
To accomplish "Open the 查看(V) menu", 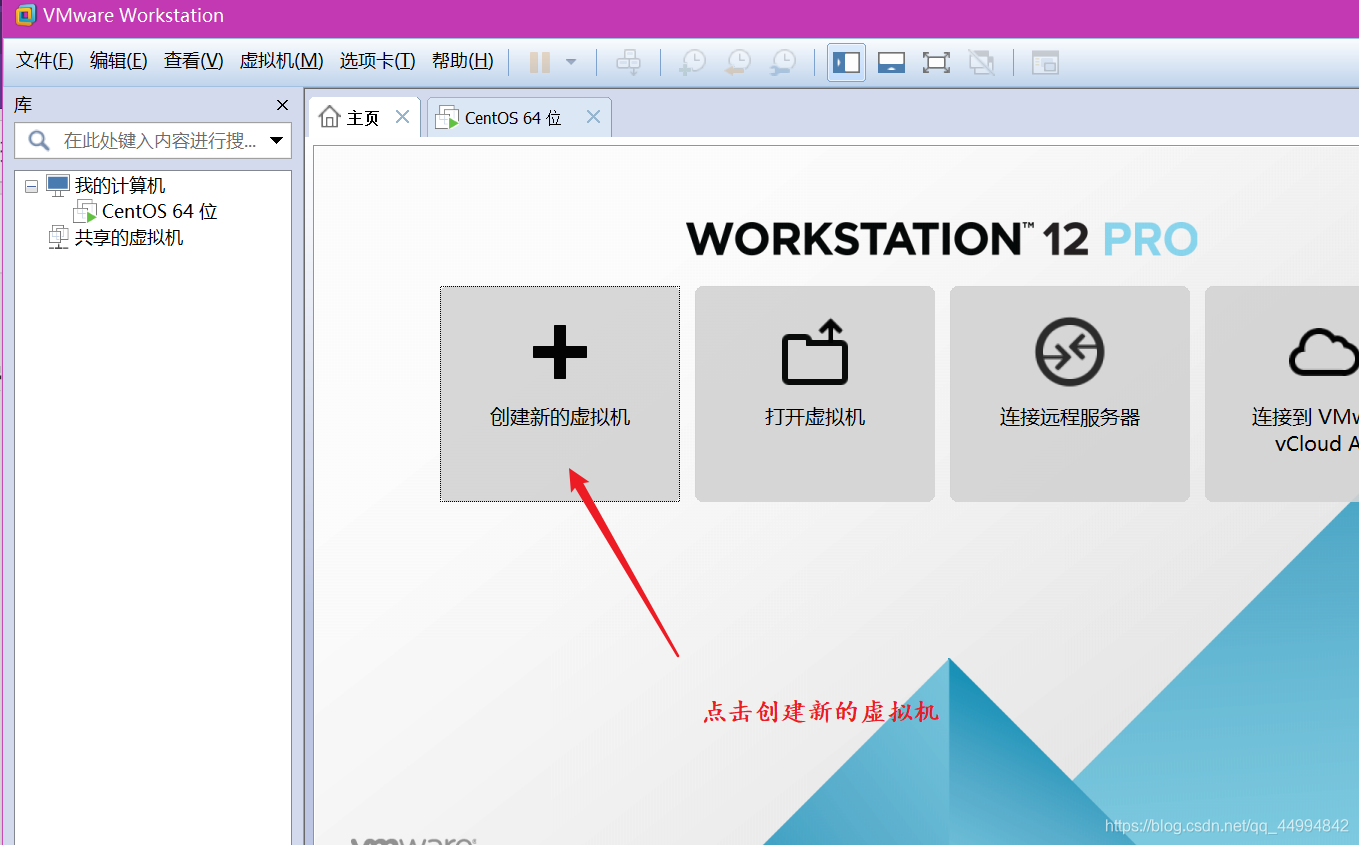I will pyautogui.click(x=194, y=61).
